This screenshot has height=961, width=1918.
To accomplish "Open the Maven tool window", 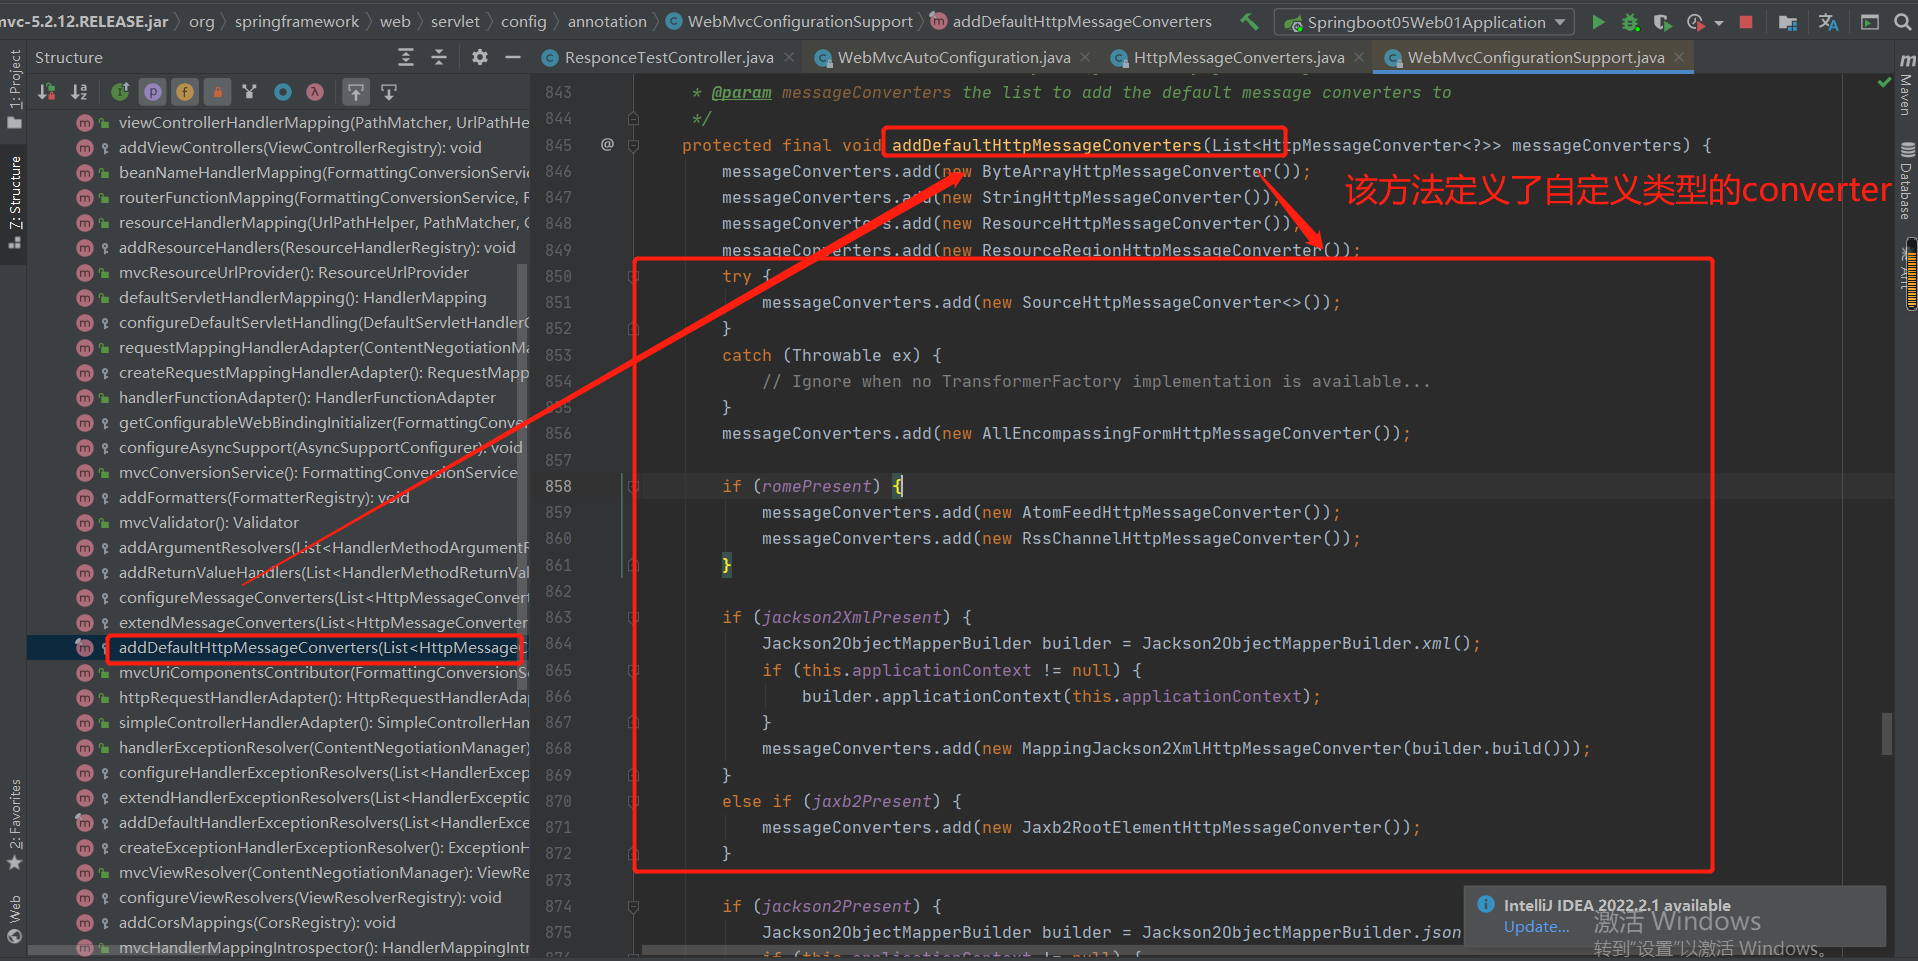I will pos(1907,85).
